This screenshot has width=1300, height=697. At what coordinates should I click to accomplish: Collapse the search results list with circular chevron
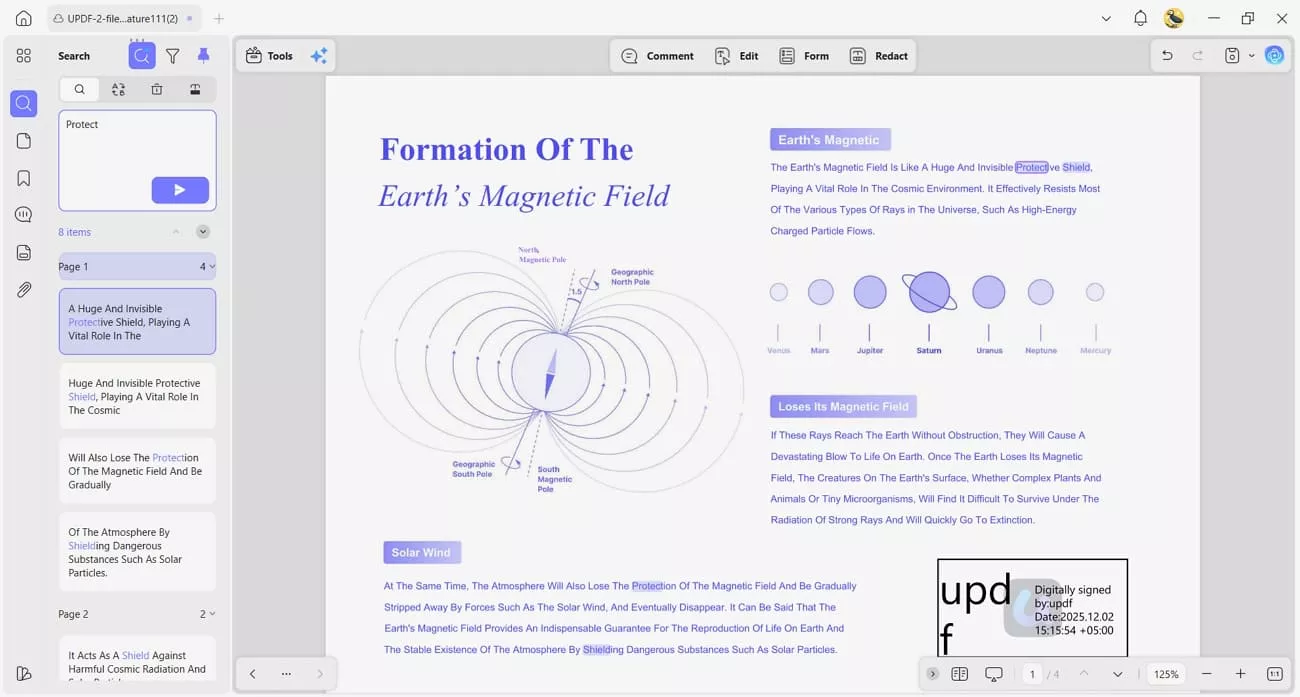202,231
